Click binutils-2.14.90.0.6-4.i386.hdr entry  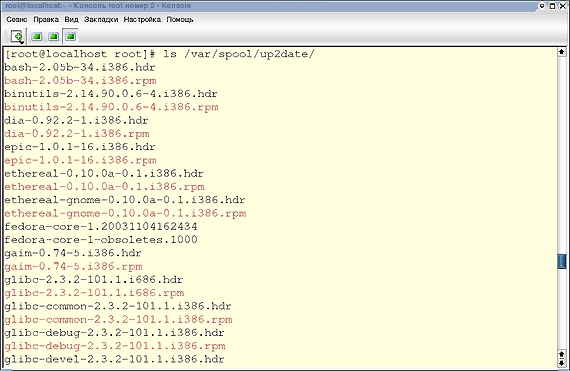111,94
